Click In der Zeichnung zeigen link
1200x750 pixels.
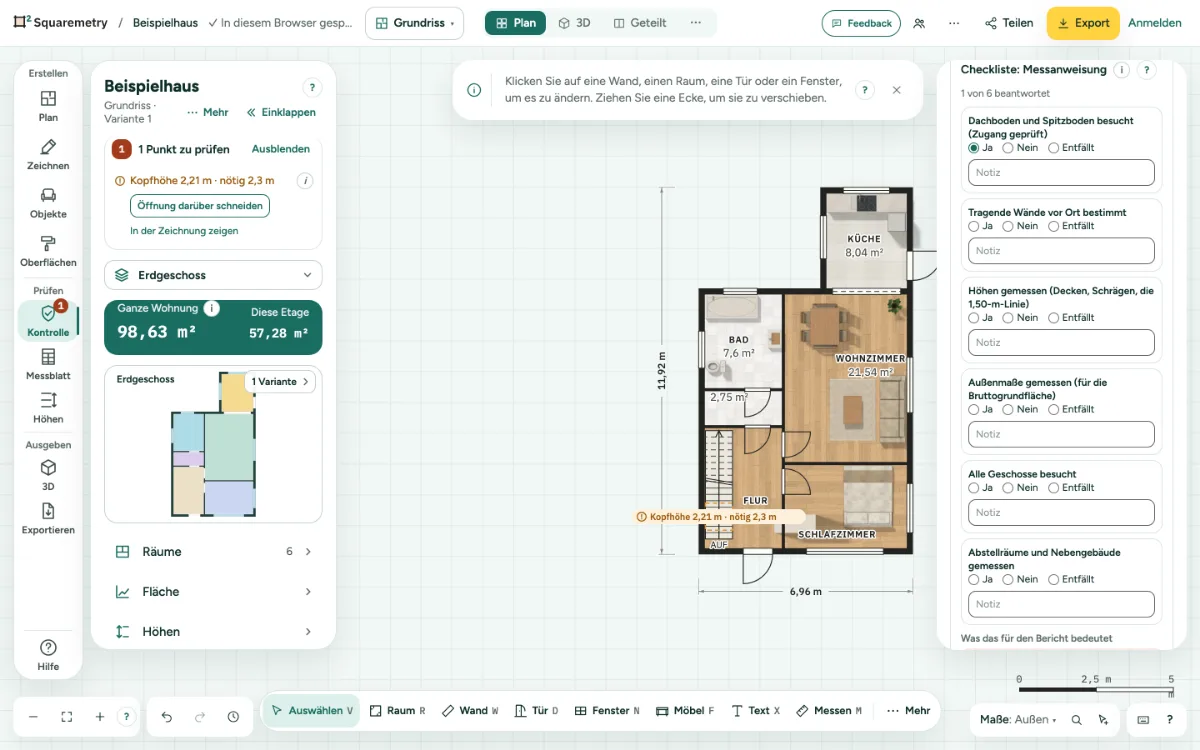184,231
